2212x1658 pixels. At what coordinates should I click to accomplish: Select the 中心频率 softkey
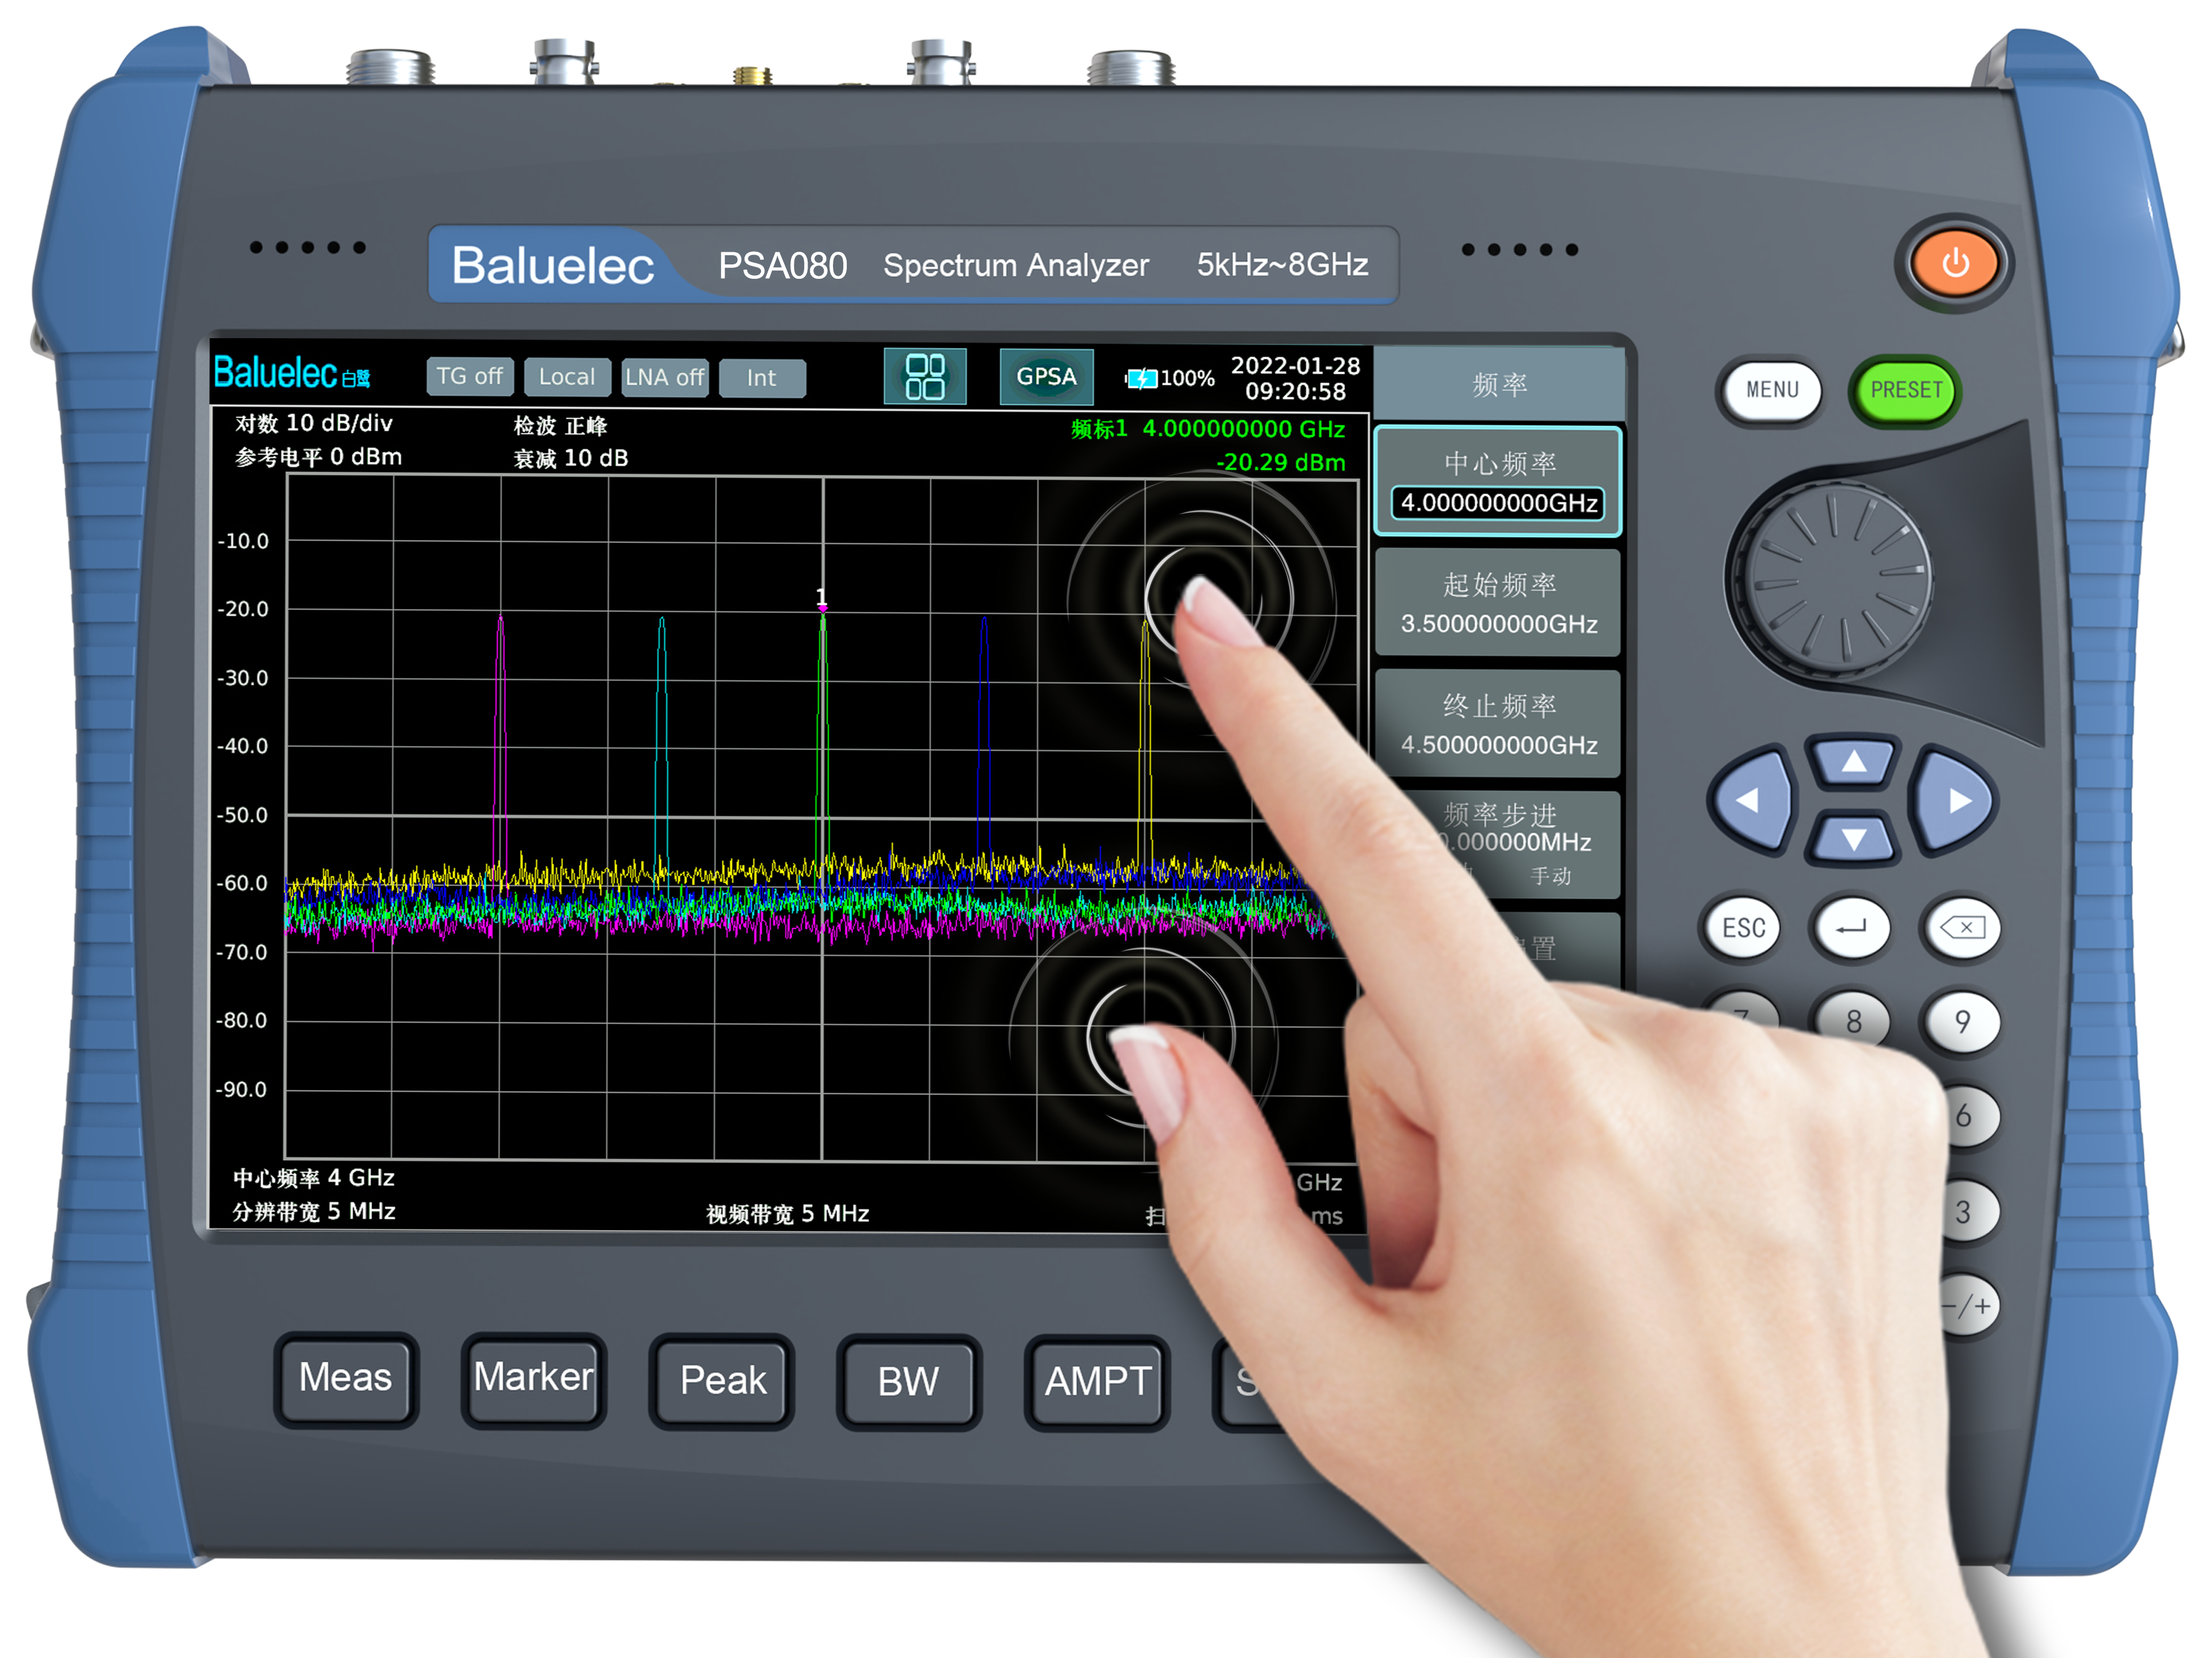click(x=1498, y=481)
